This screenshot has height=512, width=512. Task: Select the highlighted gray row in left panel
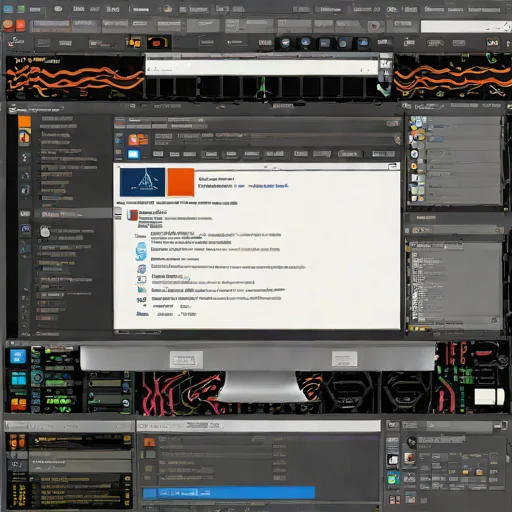[73, 214]
